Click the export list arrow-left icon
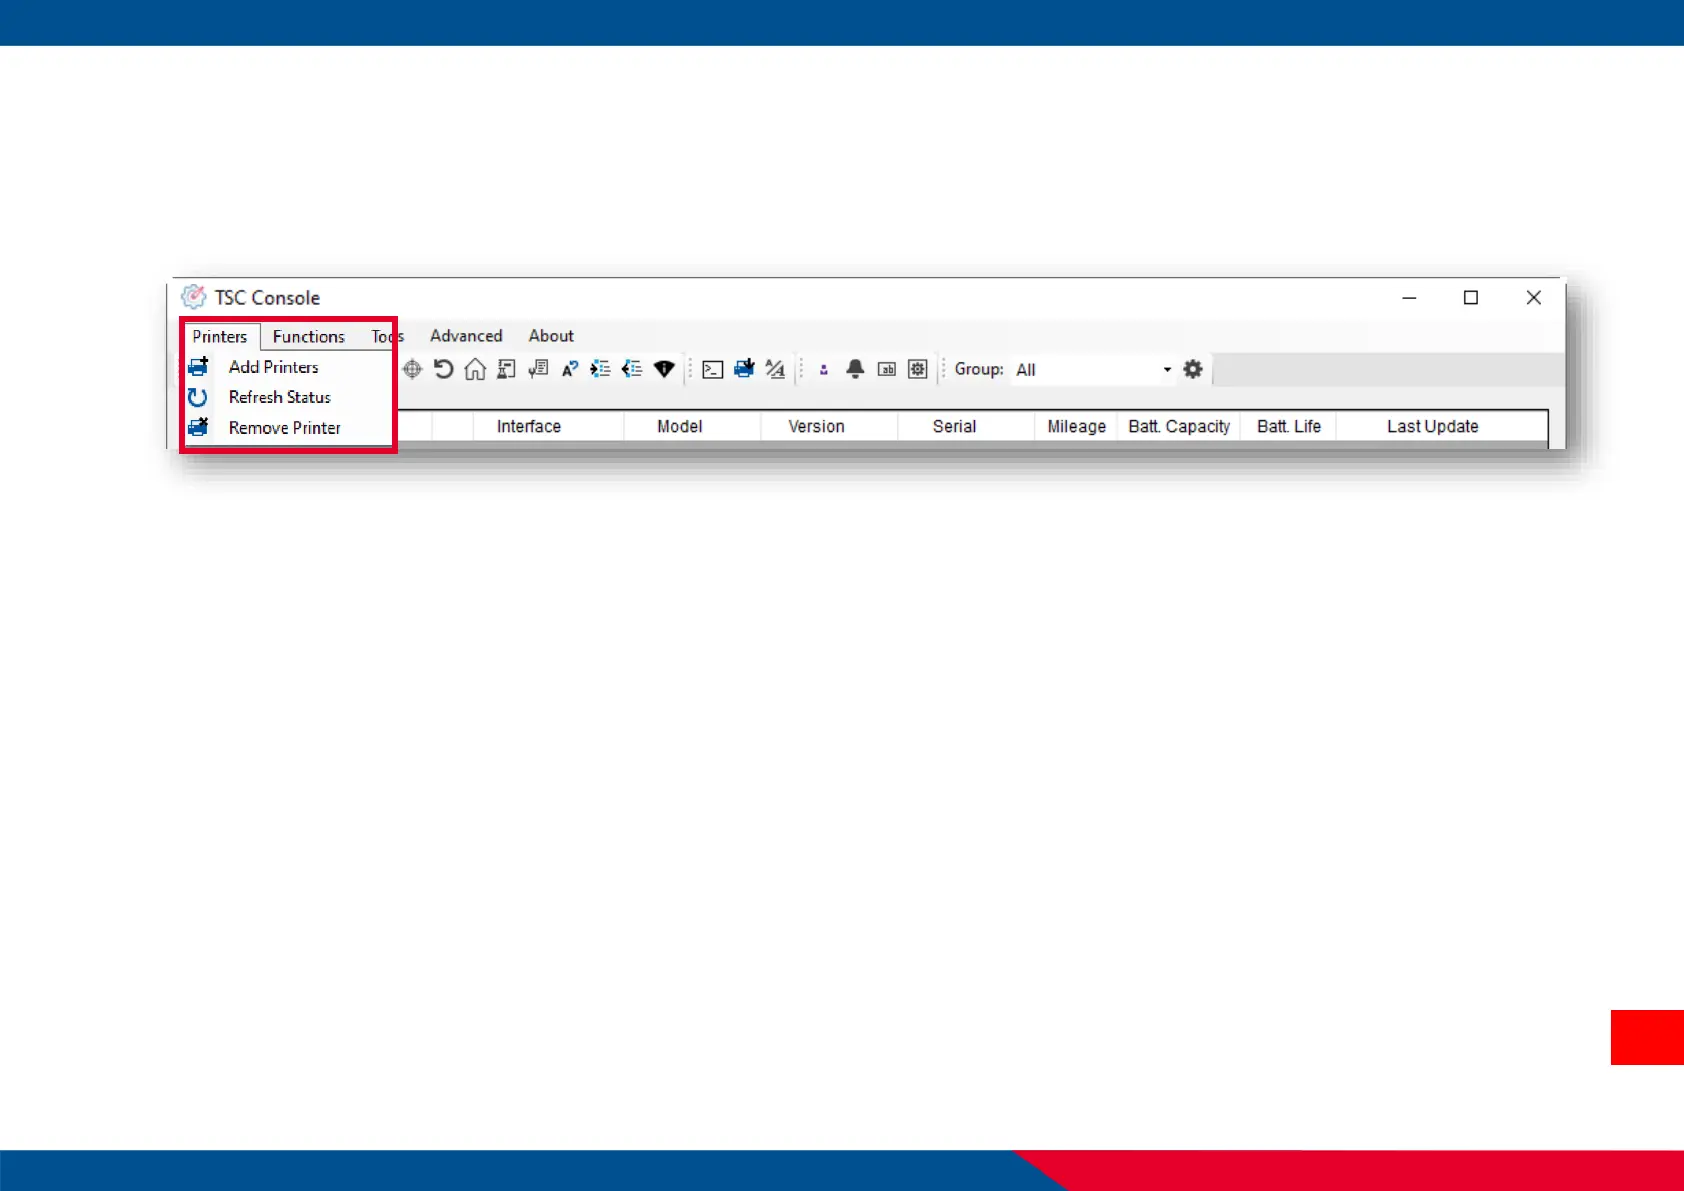 pos(632,369)
